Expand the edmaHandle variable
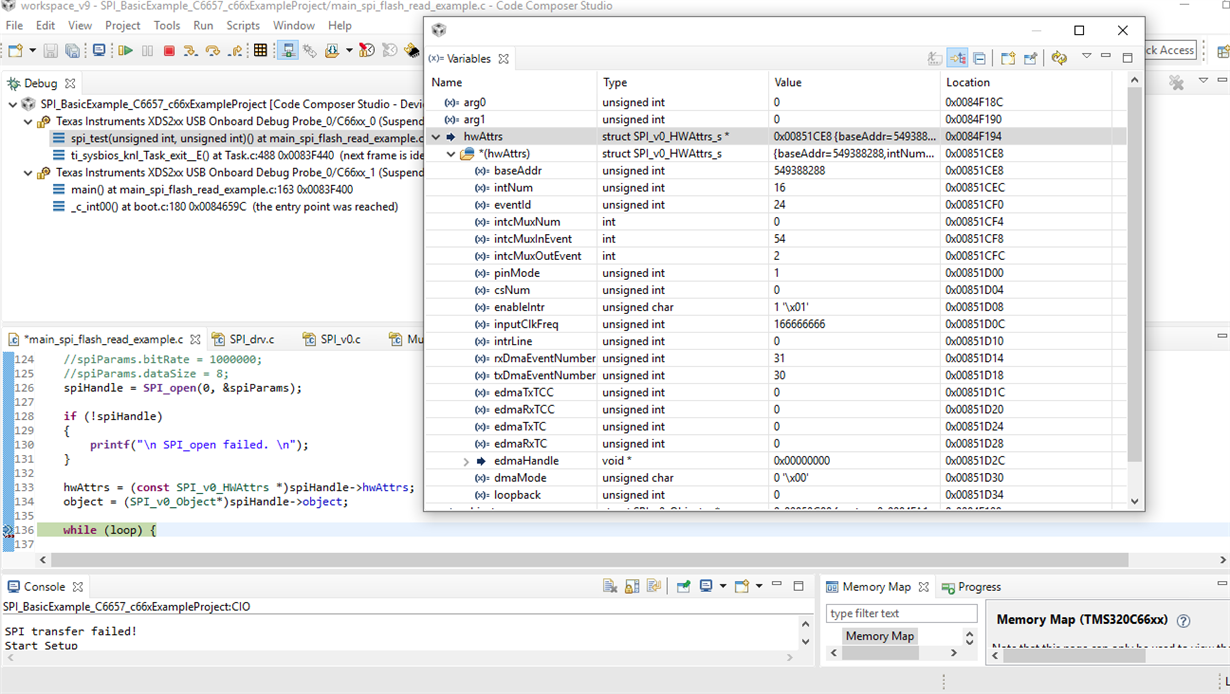This screenshot has height=694, width=1230. click(466, 462)
